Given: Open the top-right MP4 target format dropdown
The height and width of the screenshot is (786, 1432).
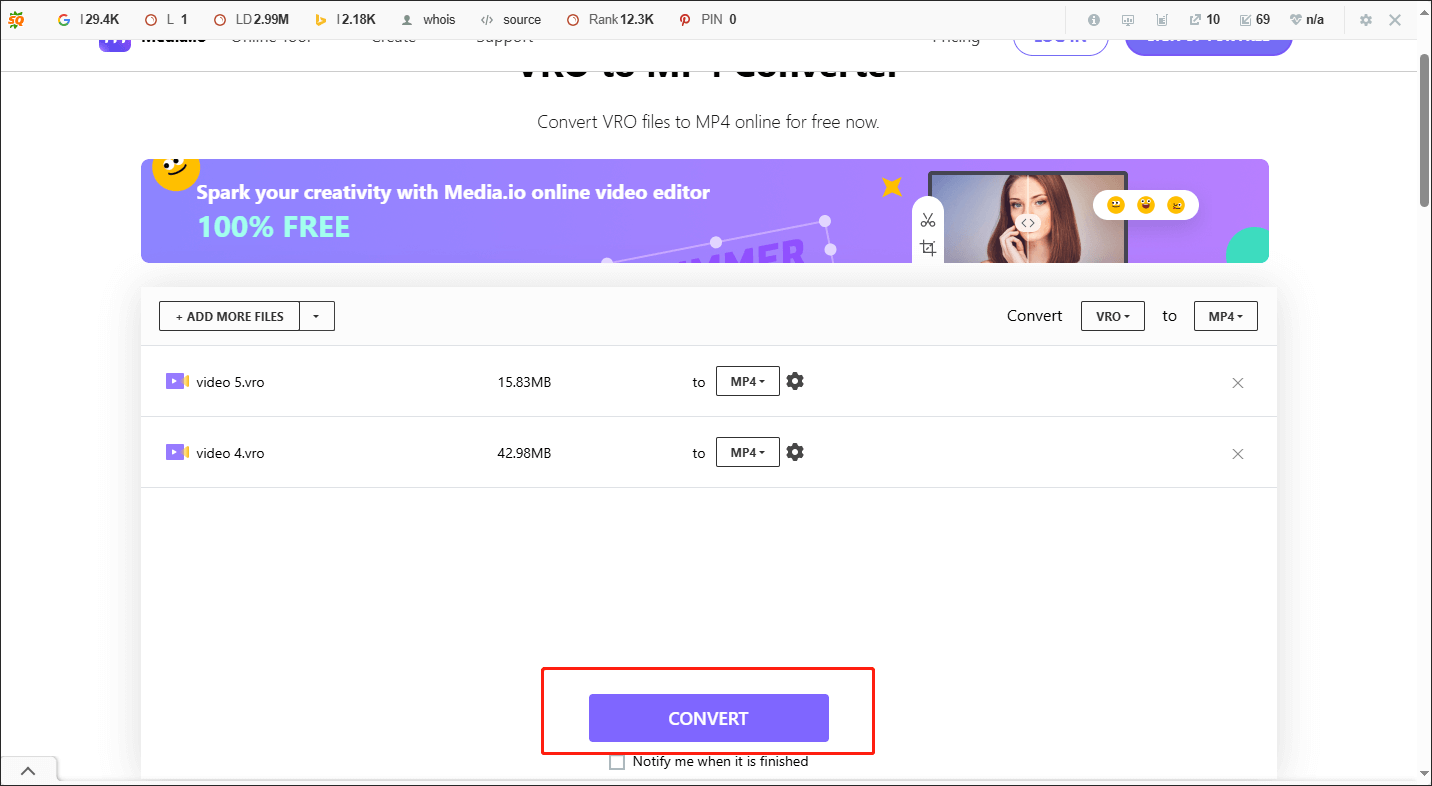Looking at the screenshot, I should 1226,316.
